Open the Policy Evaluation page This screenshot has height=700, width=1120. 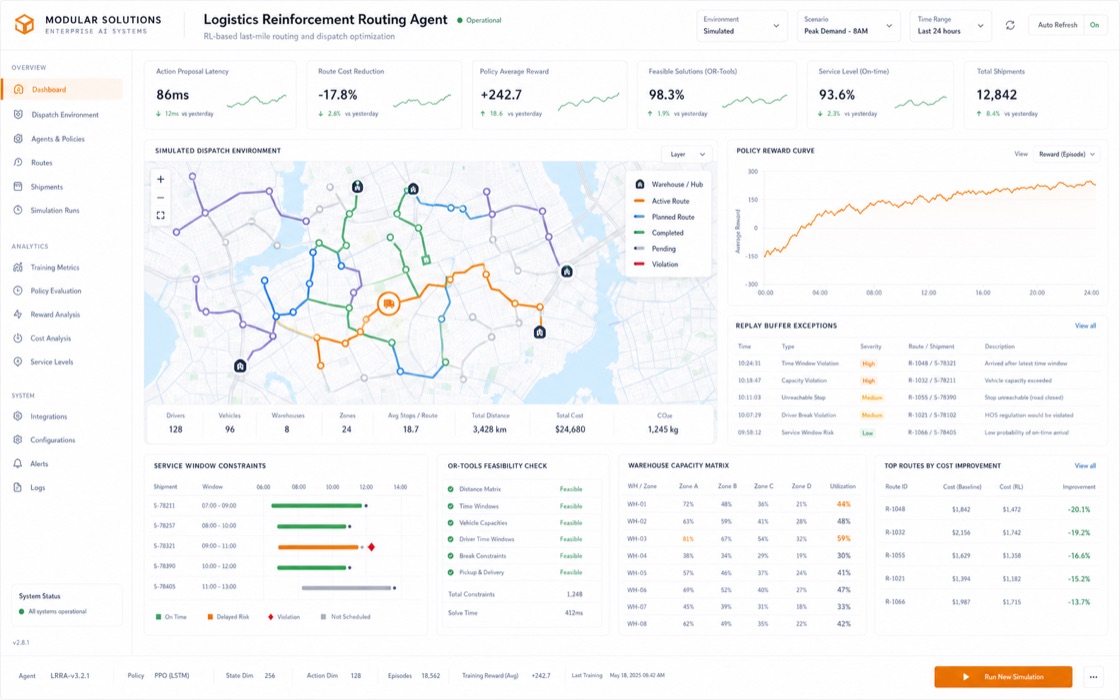[56, 291]
